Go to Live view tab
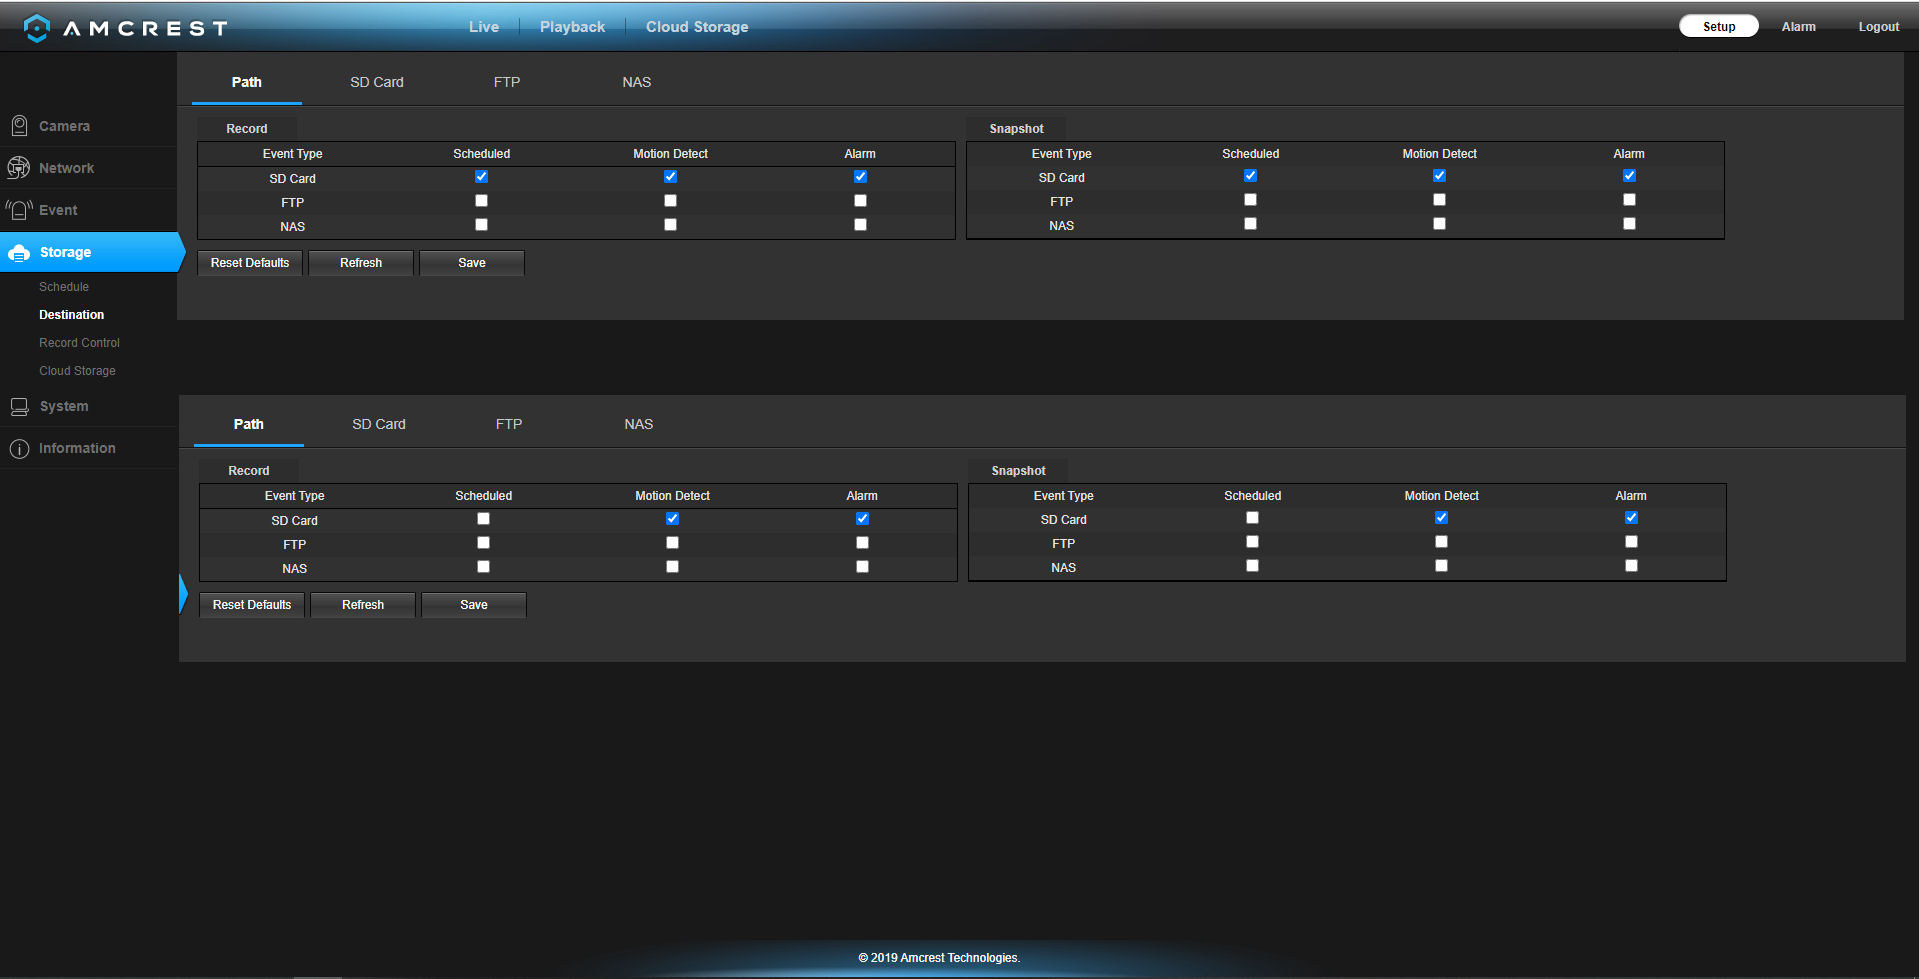Image resolution: width=1919 pixels, height=979 pixels. tap(484, 27)
